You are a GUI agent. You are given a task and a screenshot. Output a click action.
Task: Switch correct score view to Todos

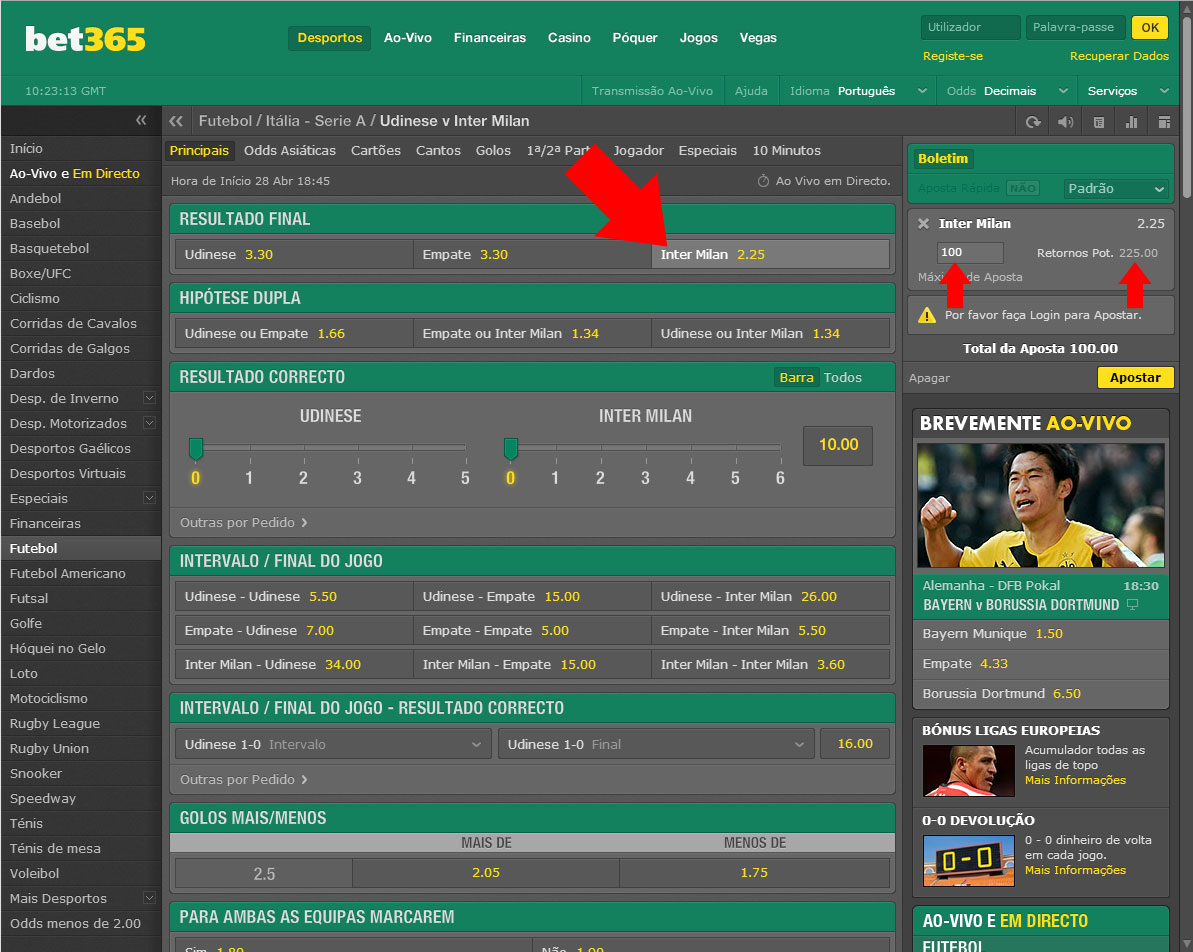pyautogui.click(x=843, y=377)
